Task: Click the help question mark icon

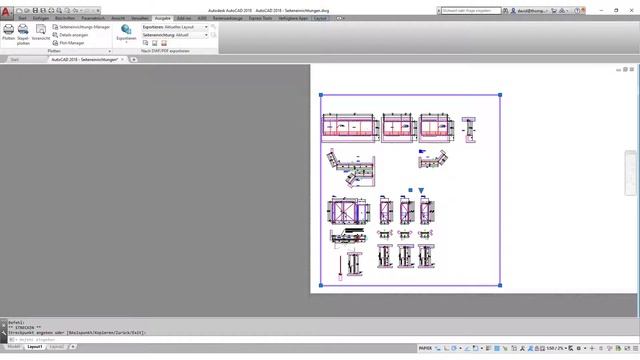Action: (x=577, y=11)
